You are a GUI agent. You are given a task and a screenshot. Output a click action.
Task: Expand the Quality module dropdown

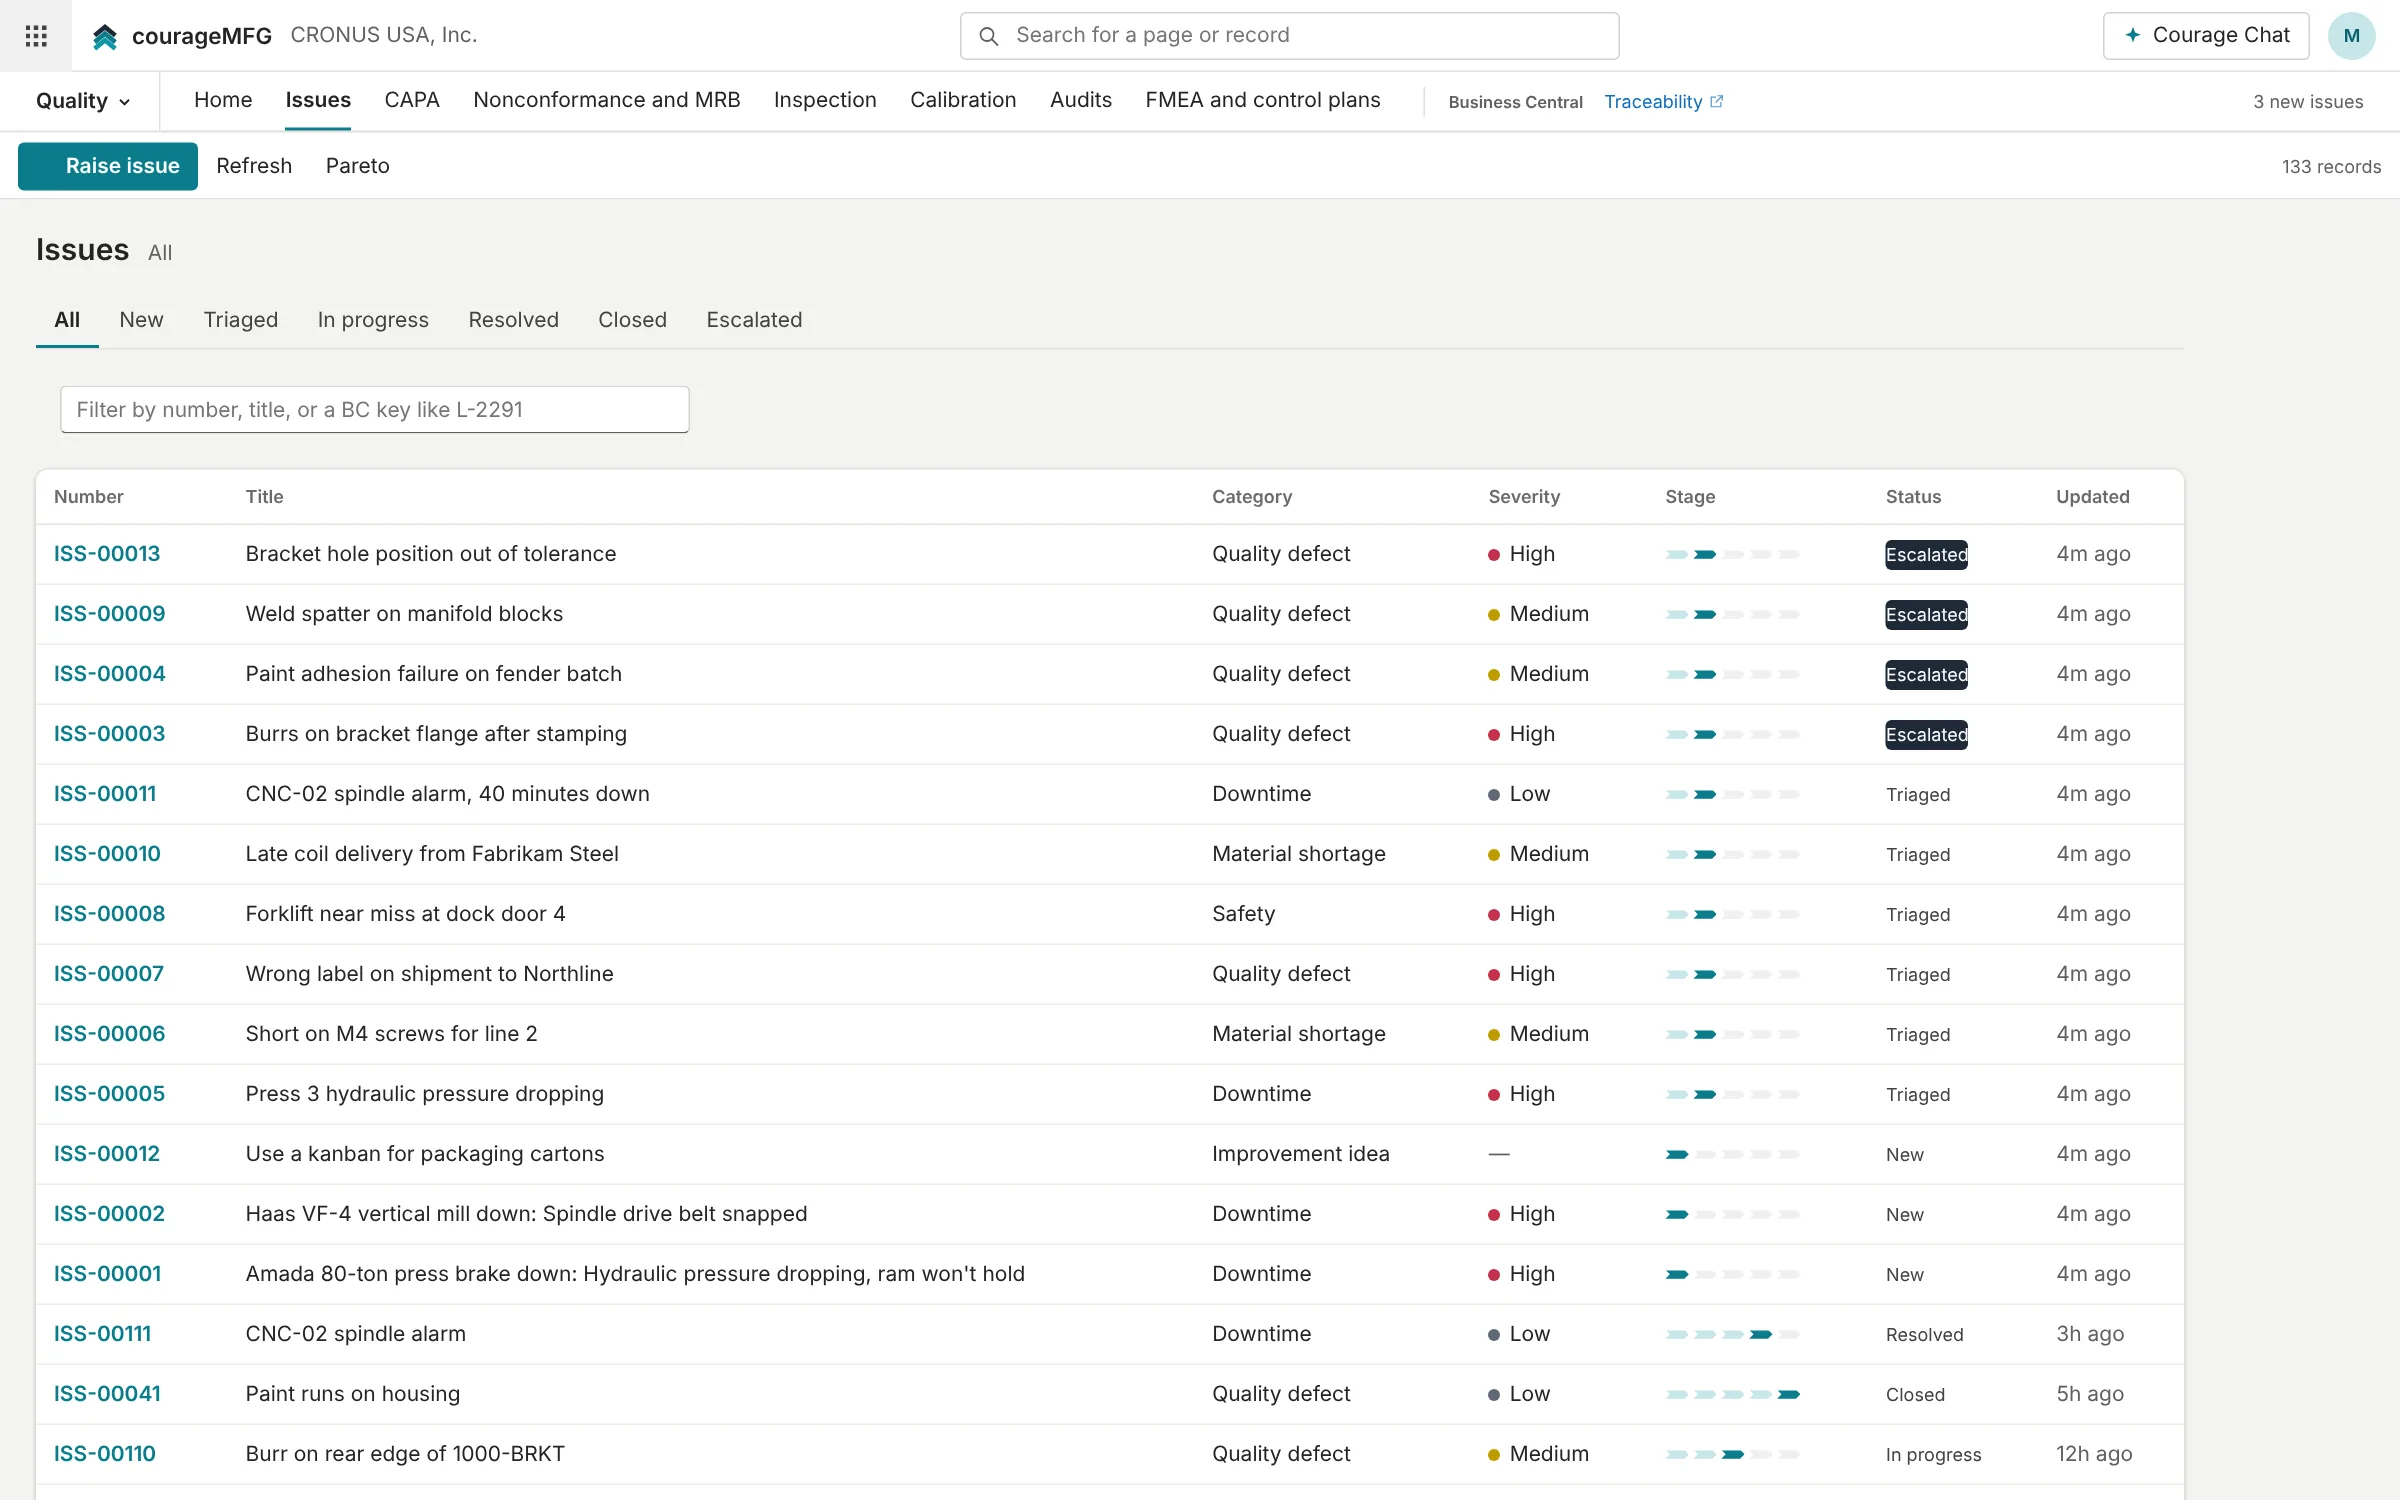coord(83,101)
